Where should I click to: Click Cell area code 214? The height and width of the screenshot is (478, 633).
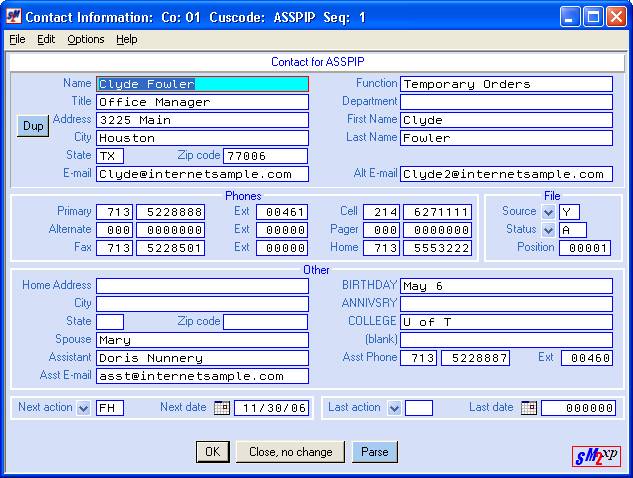(381, 212)
